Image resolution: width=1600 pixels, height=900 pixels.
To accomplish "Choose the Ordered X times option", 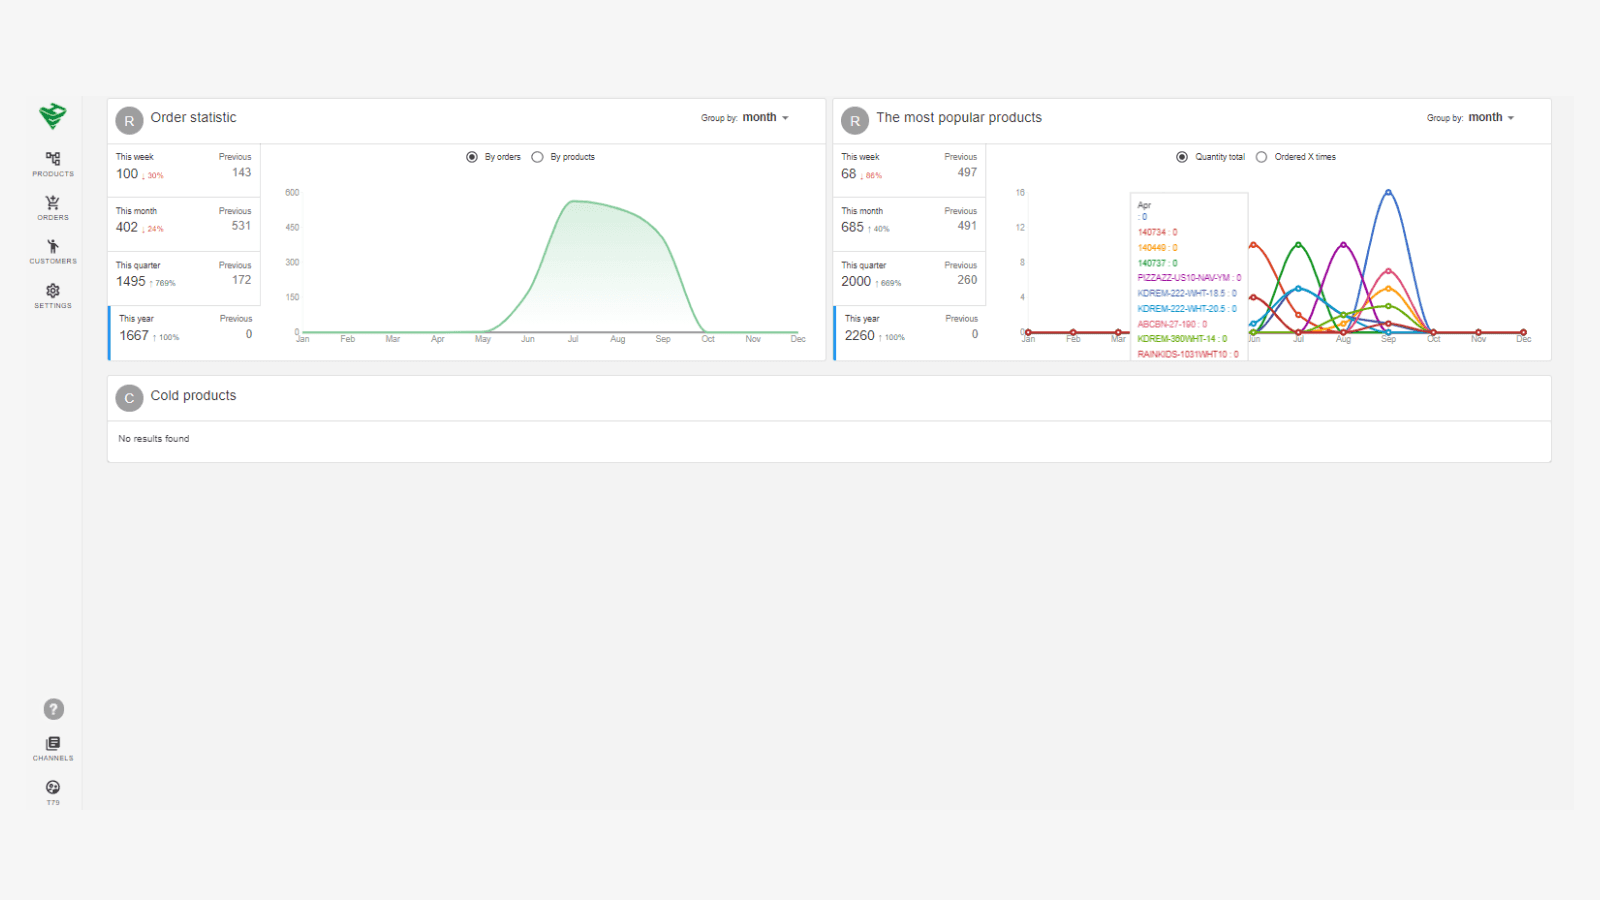I will (1262, 157).
